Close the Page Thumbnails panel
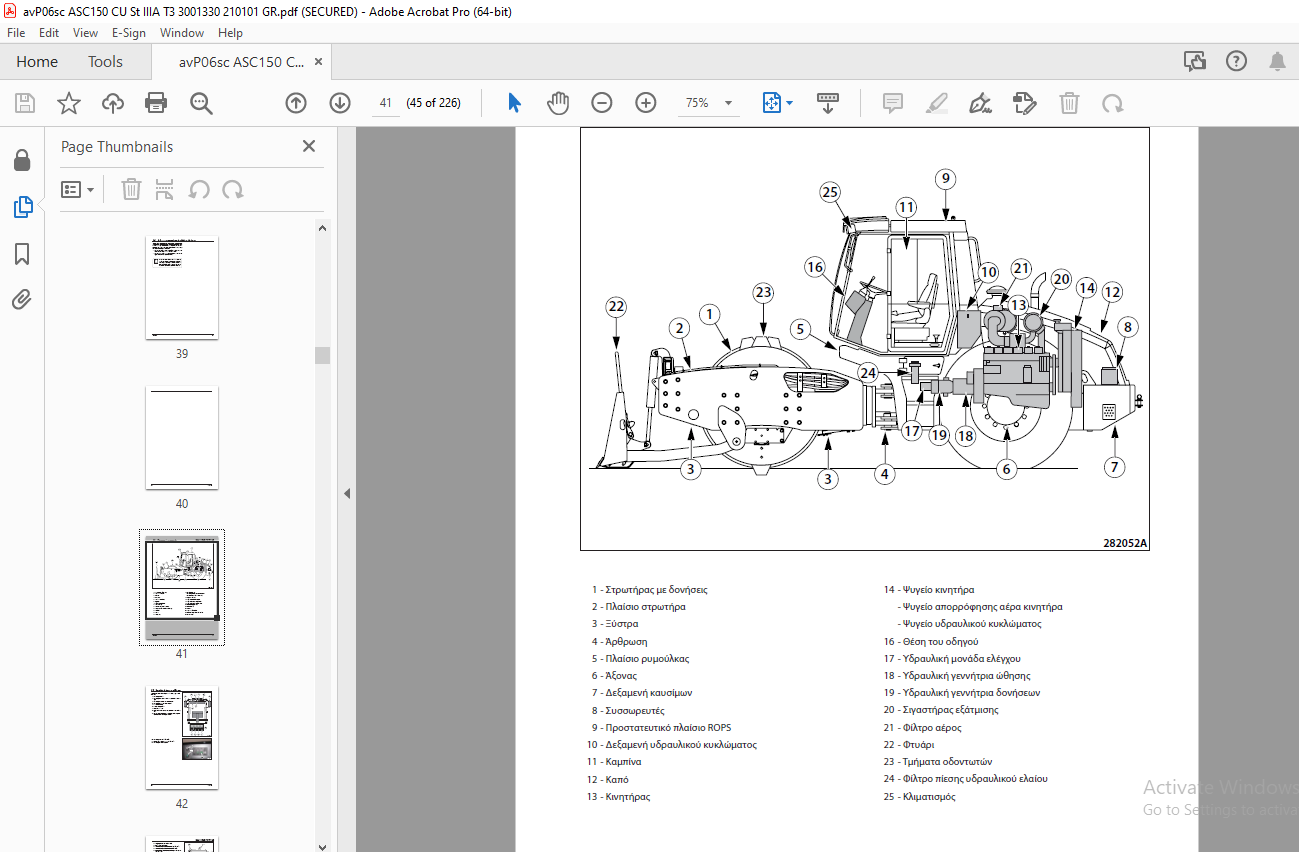The height and width of the screenshot is (852, 1299). click(309, 146)
